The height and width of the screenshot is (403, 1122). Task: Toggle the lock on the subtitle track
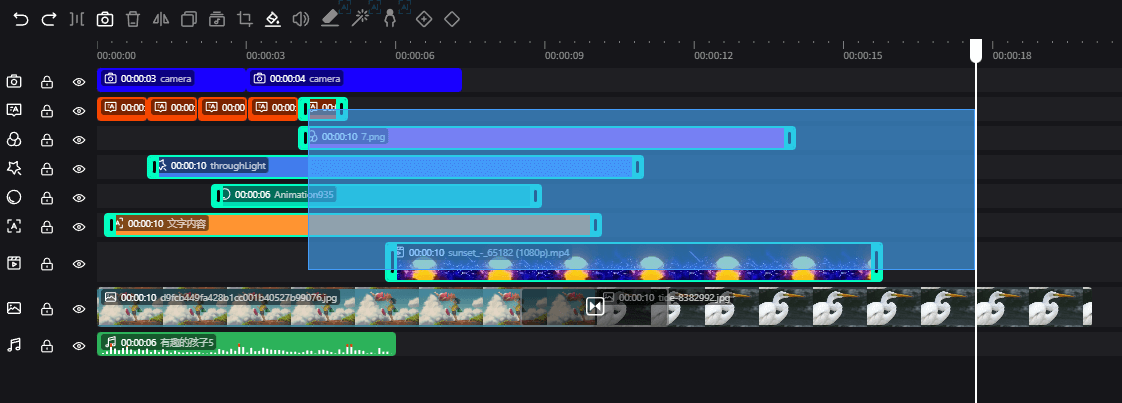point(47,110)
